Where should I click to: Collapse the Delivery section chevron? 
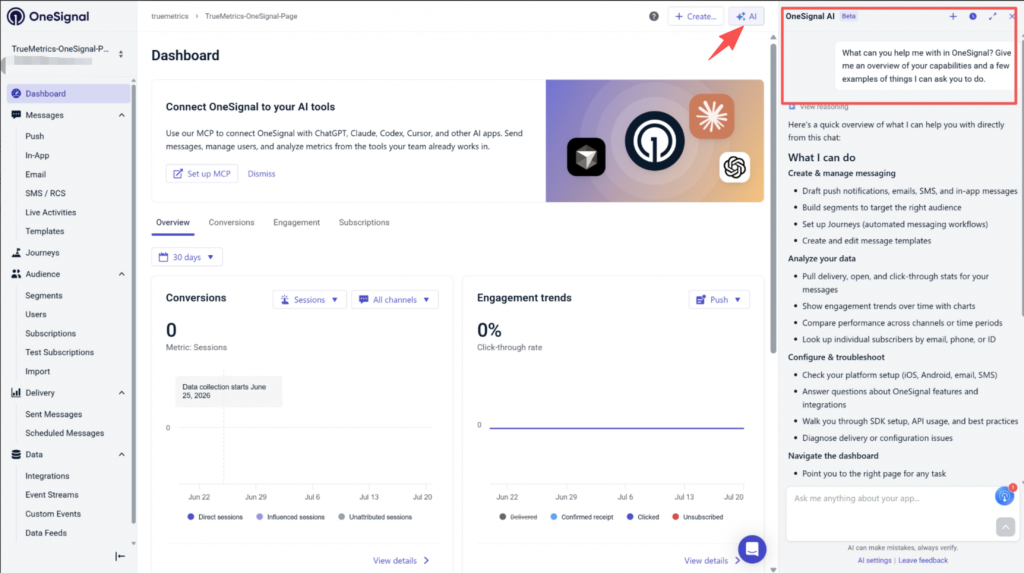[x=121, y=393]
